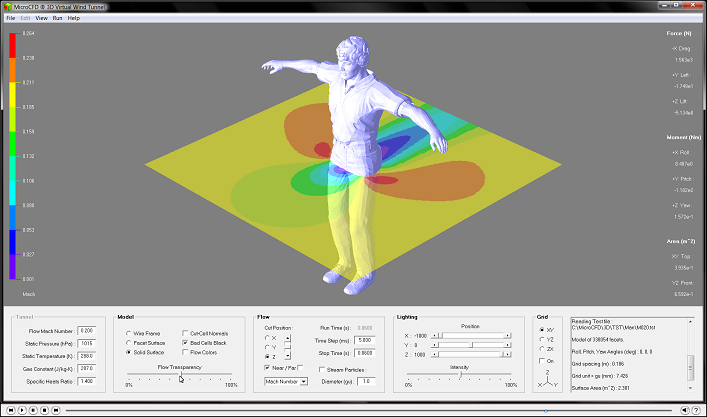Start the simulation with the Play button

click(22, 410)
